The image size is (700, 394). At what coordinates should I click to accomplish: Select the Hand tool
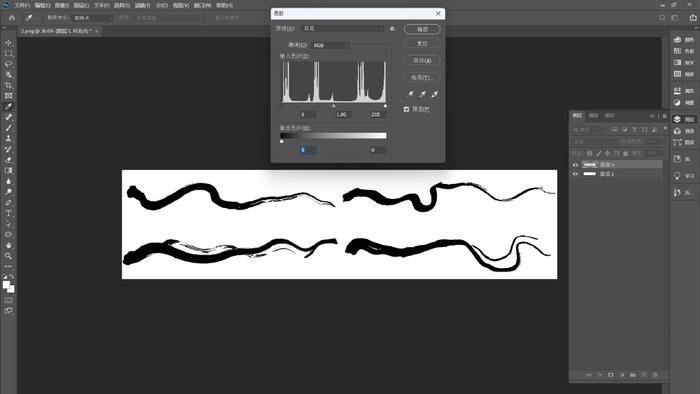coord(8,245)
